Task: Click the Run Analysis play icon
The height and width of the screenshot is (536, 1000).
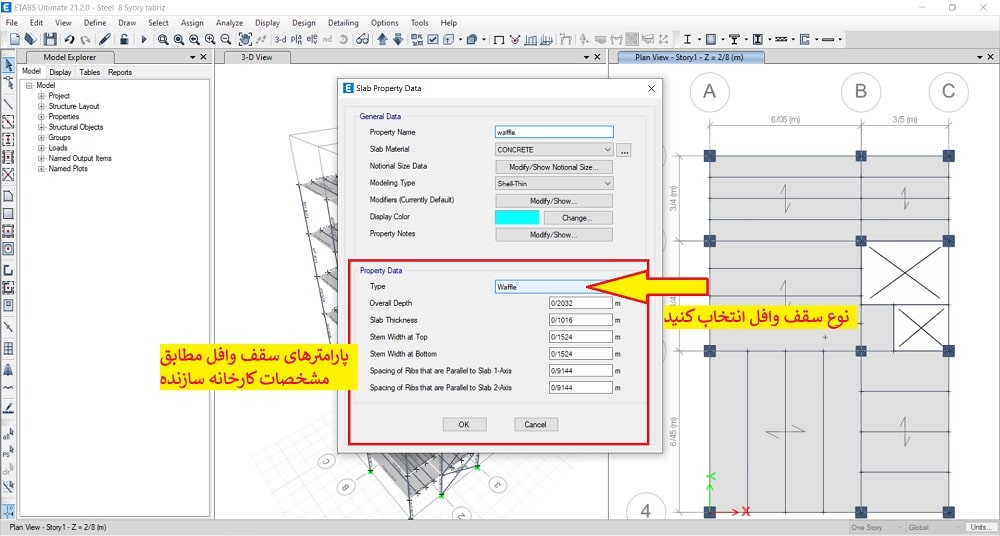Action: coord(144,39)
